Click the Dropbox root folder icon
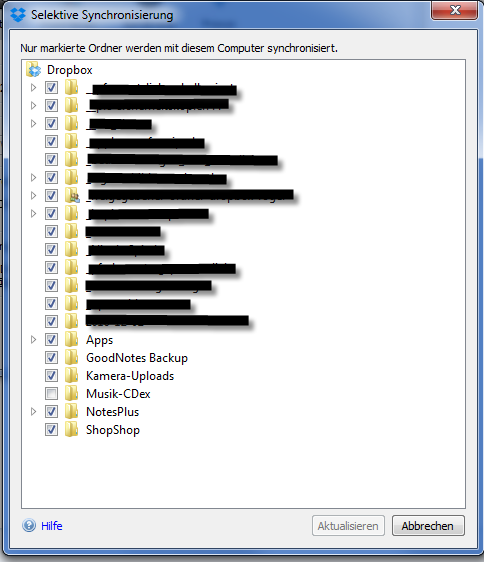The height and width of the screenshot is (562, 484). 34,70
